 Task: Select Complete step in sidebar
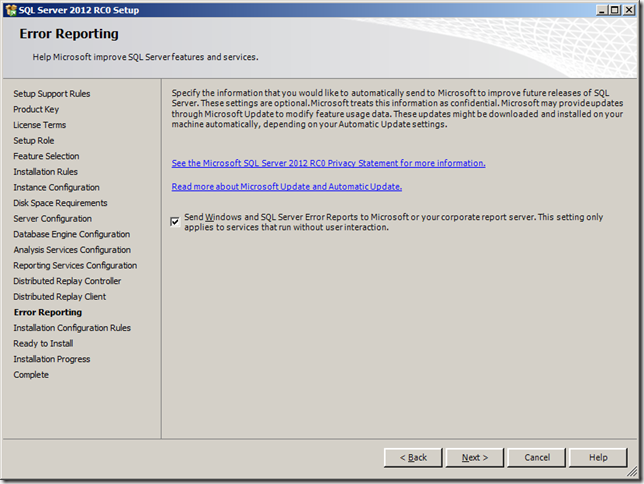click(31, 375)
